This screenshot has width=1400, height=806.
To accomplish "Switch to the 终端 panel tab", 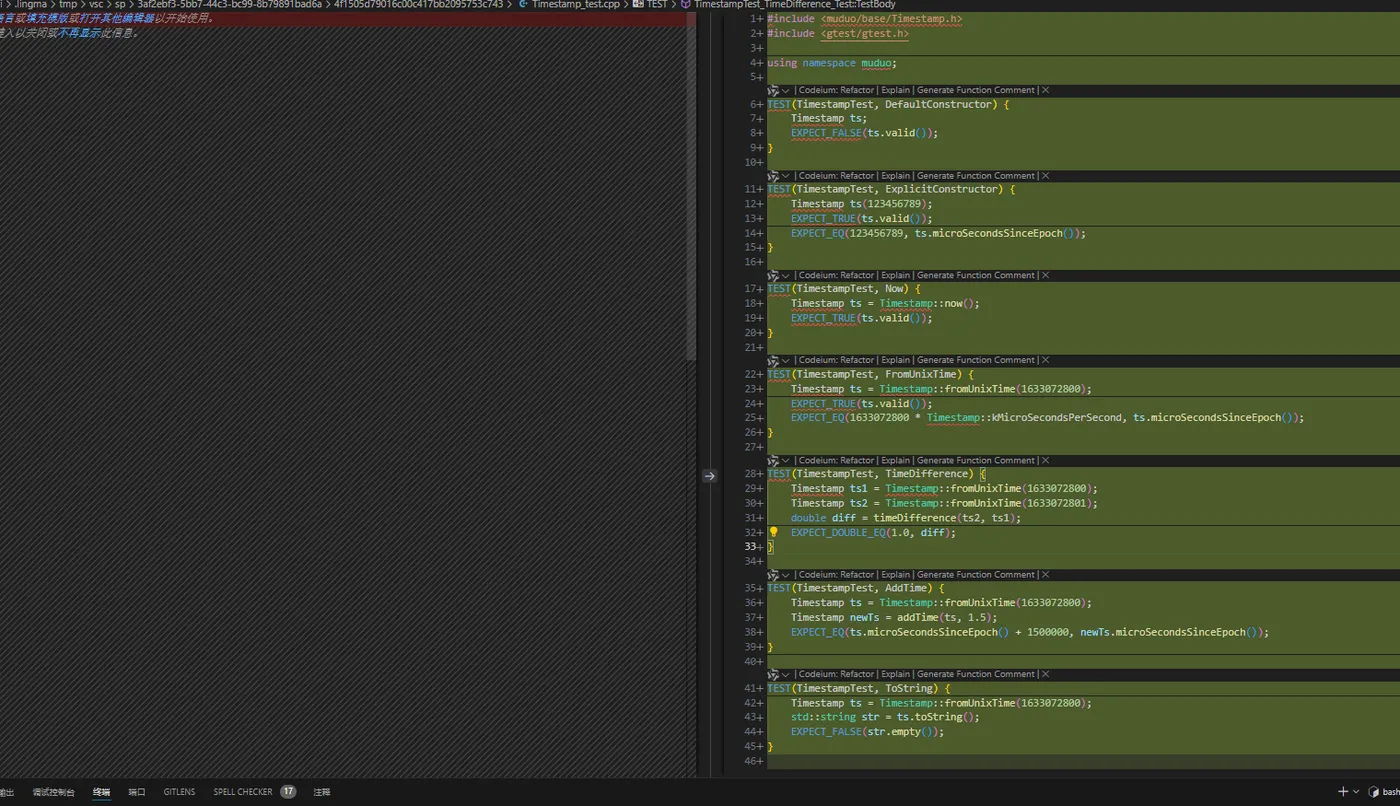I will [101, 792].
